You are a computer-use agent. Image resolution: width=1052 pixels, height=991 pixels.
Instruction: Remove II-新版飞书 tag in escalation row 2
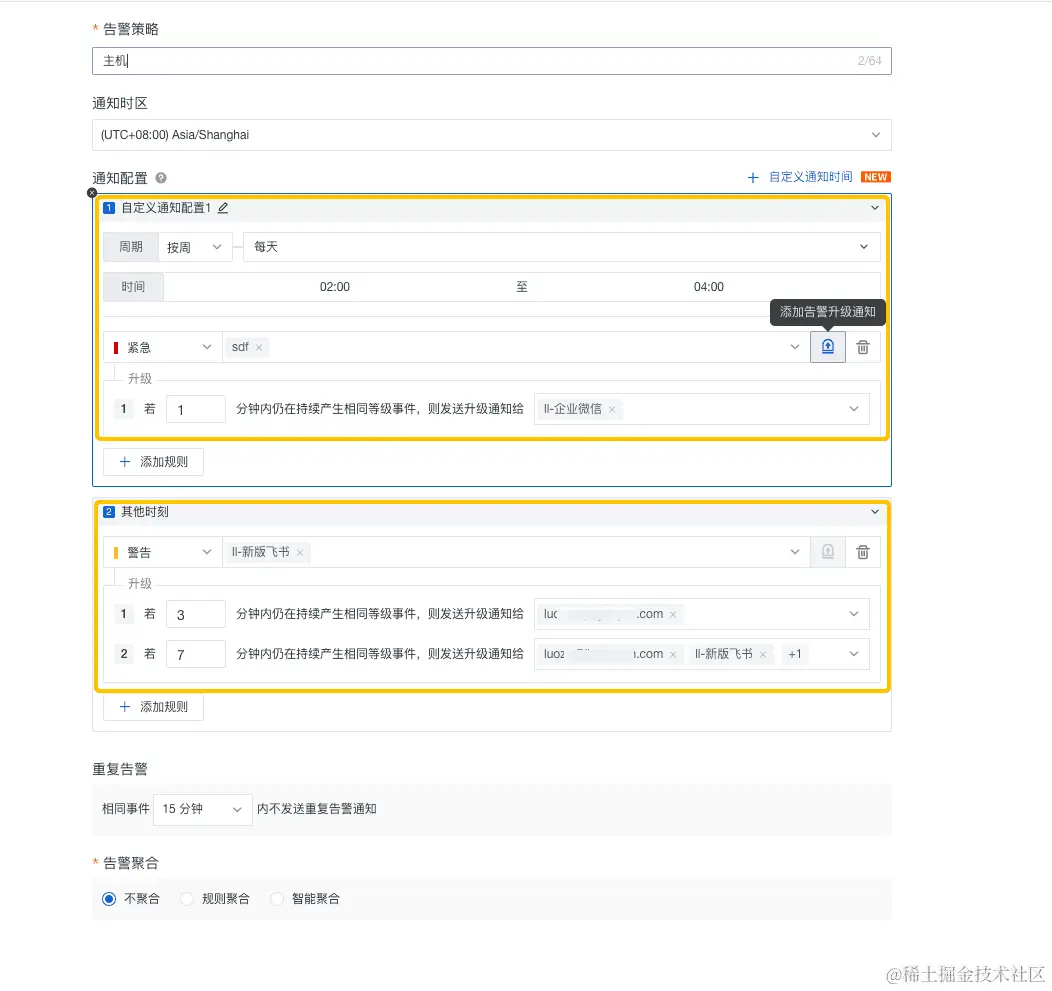coord(763,654)
